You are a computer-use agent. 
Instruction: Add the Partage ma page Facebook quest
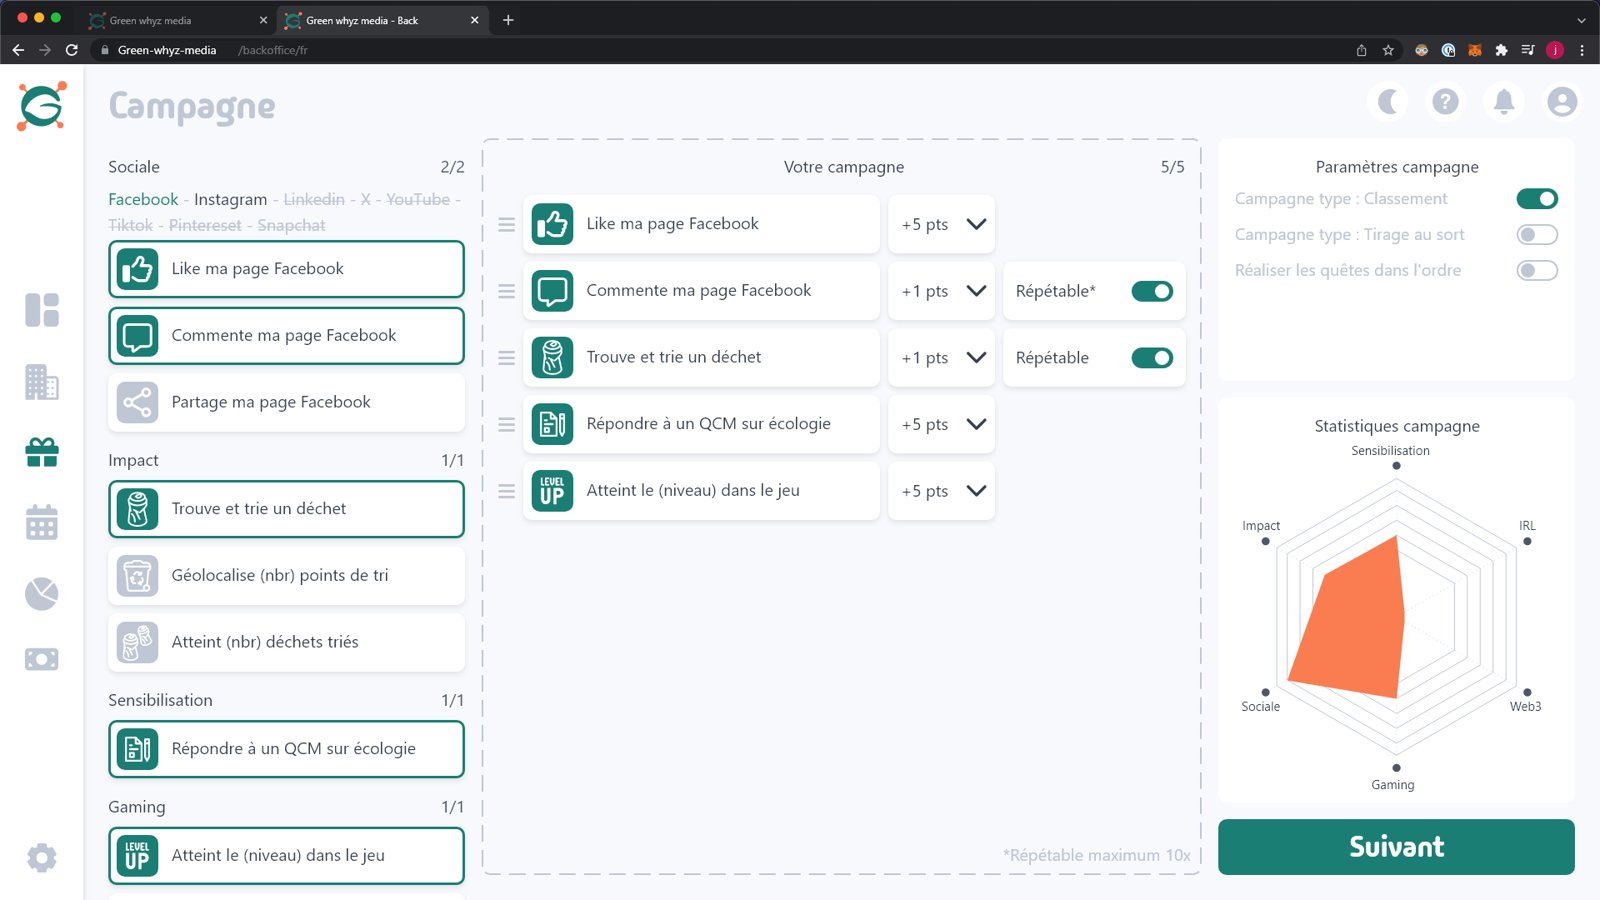pyautogui.click(x=286, y=402)
